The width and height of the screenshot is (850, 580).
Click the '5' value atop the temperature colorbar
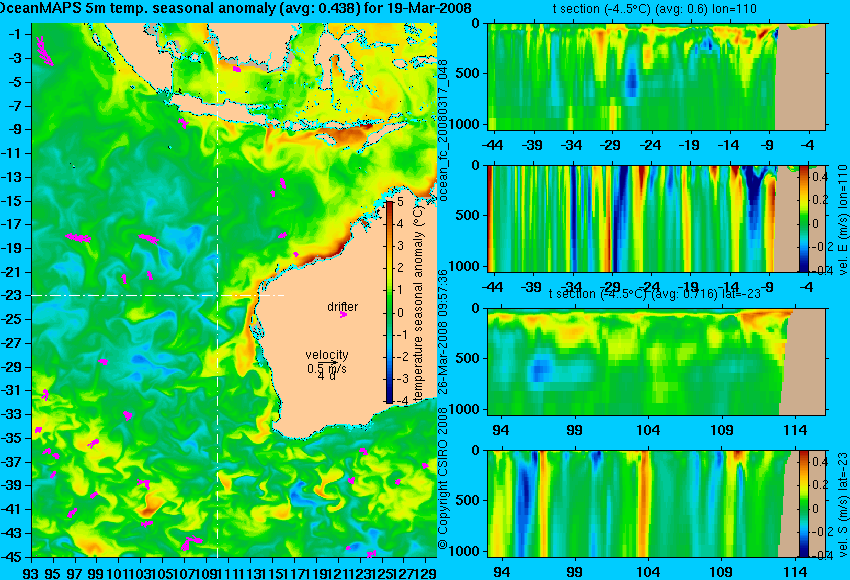pyautogui.click(x=400, y=202)
